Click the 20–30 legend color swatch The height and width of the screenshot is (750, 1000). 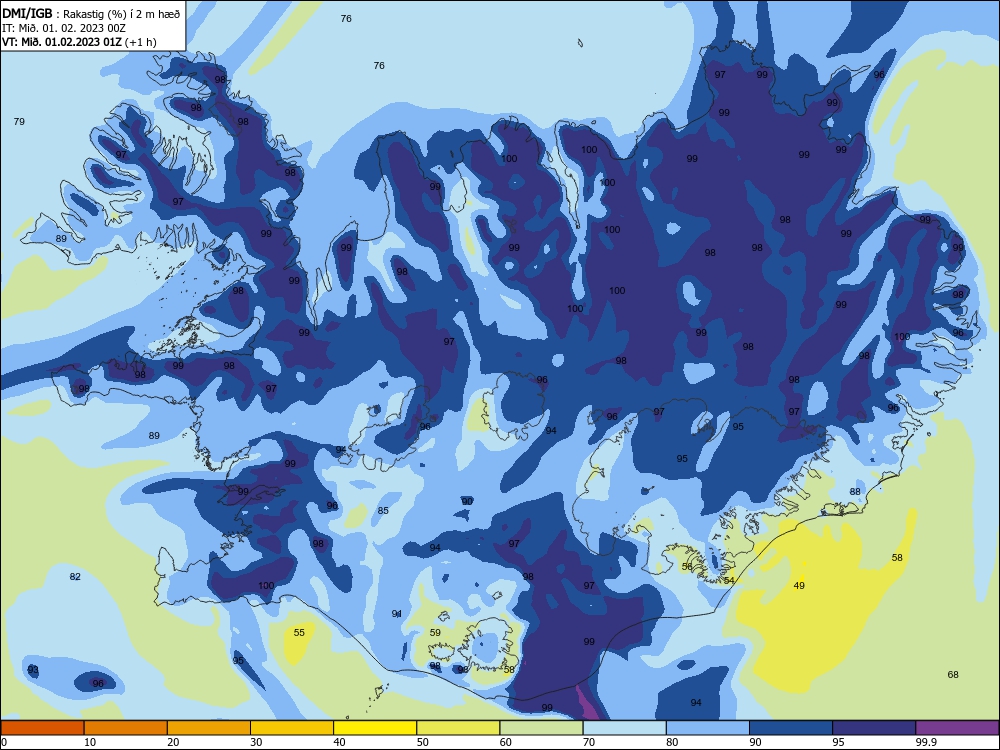coord(209,728)
